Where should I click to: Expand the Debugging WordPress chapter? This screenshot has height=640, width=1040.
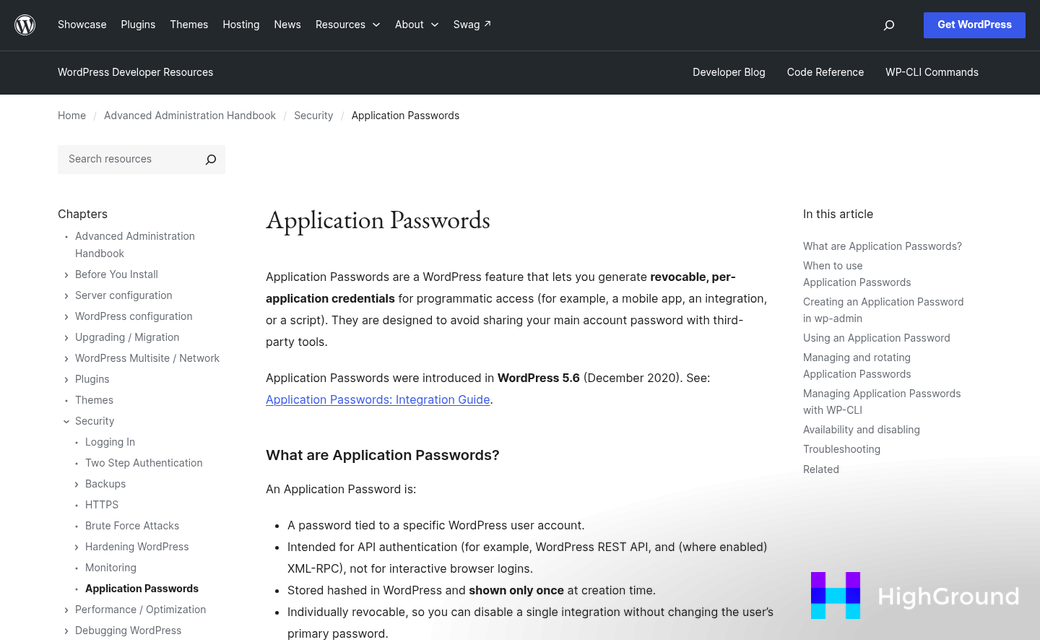coord(66,631)
